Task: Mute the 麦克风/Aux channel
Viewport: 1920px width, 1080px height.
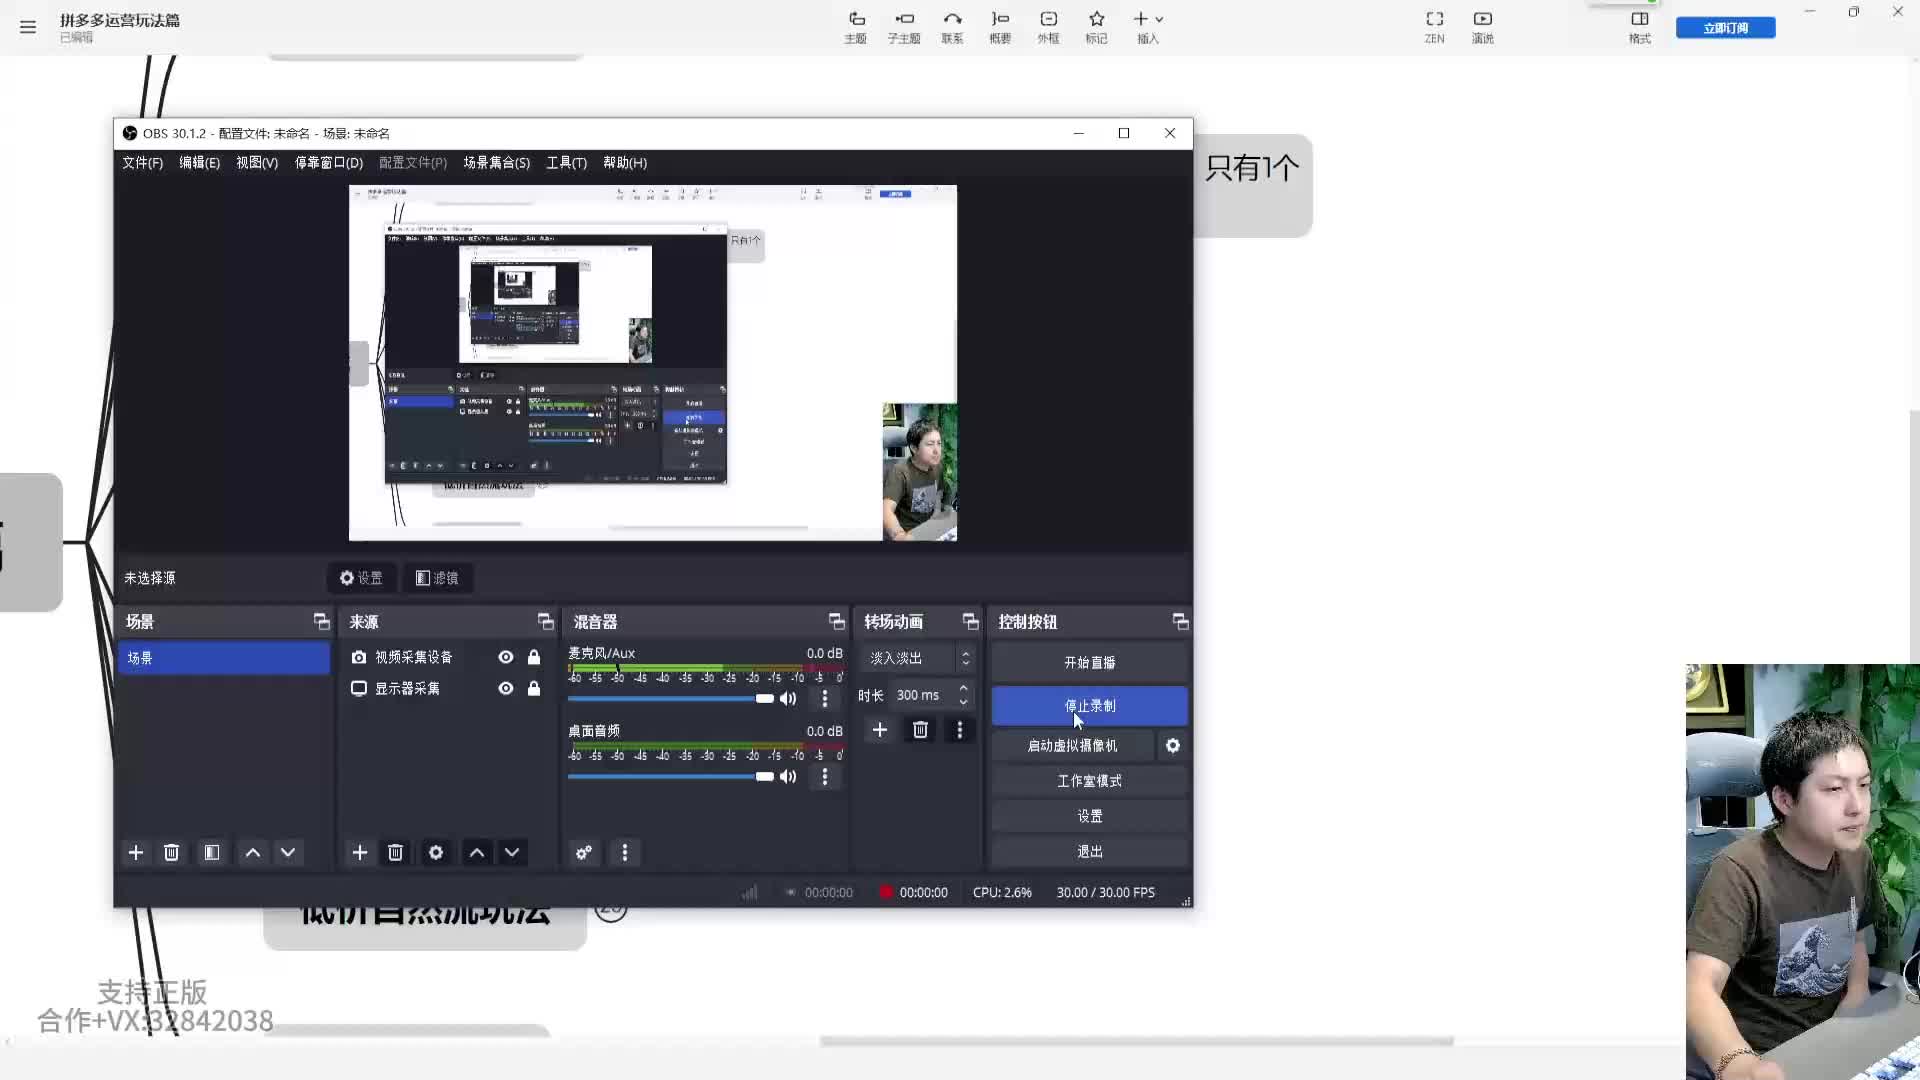Action: [788, 698]
